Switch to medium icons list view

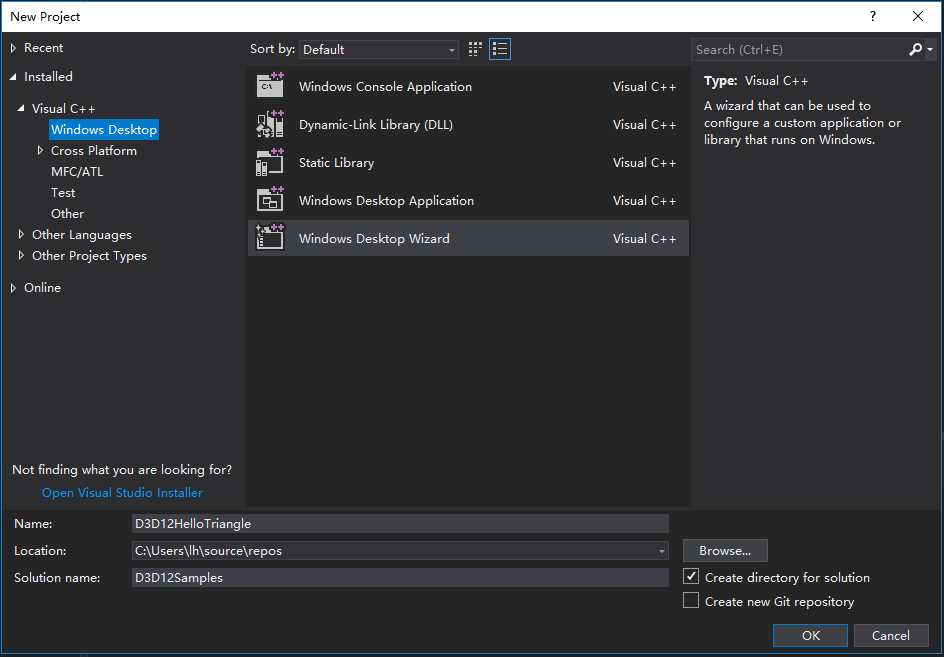(500, 49)
